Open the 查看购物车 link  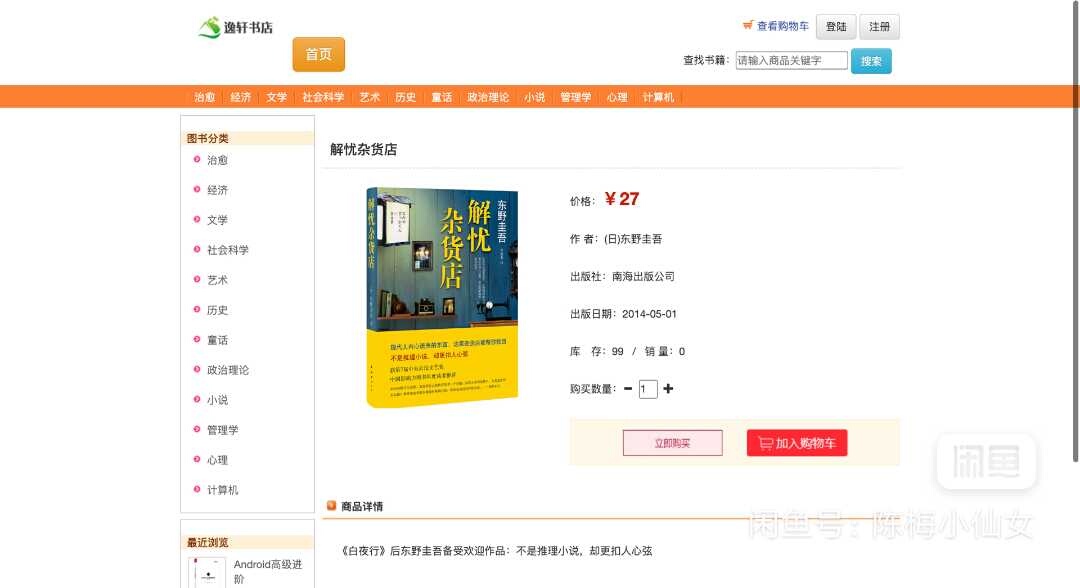click(x=783, y=26)
